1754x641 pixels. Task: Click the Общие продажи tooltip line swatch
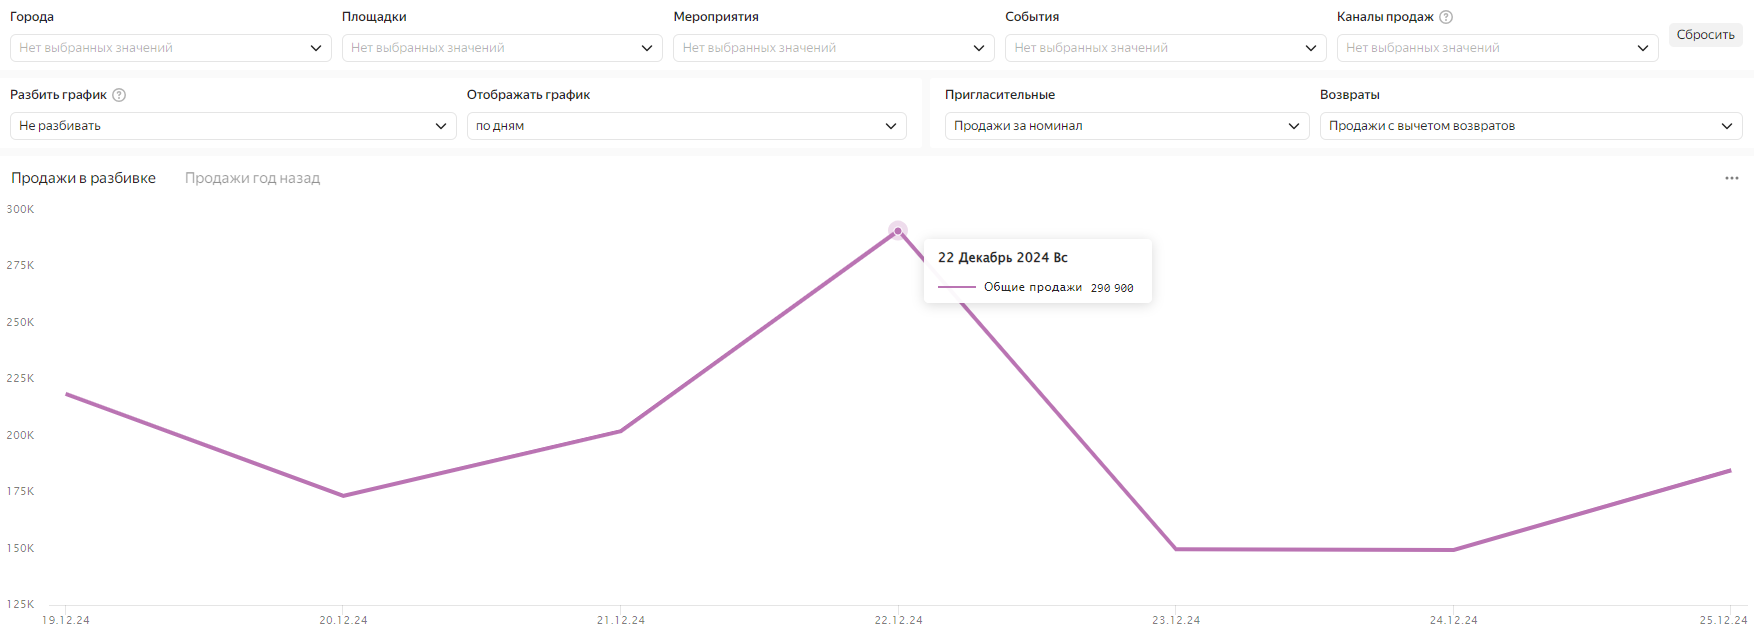[957, 287]
